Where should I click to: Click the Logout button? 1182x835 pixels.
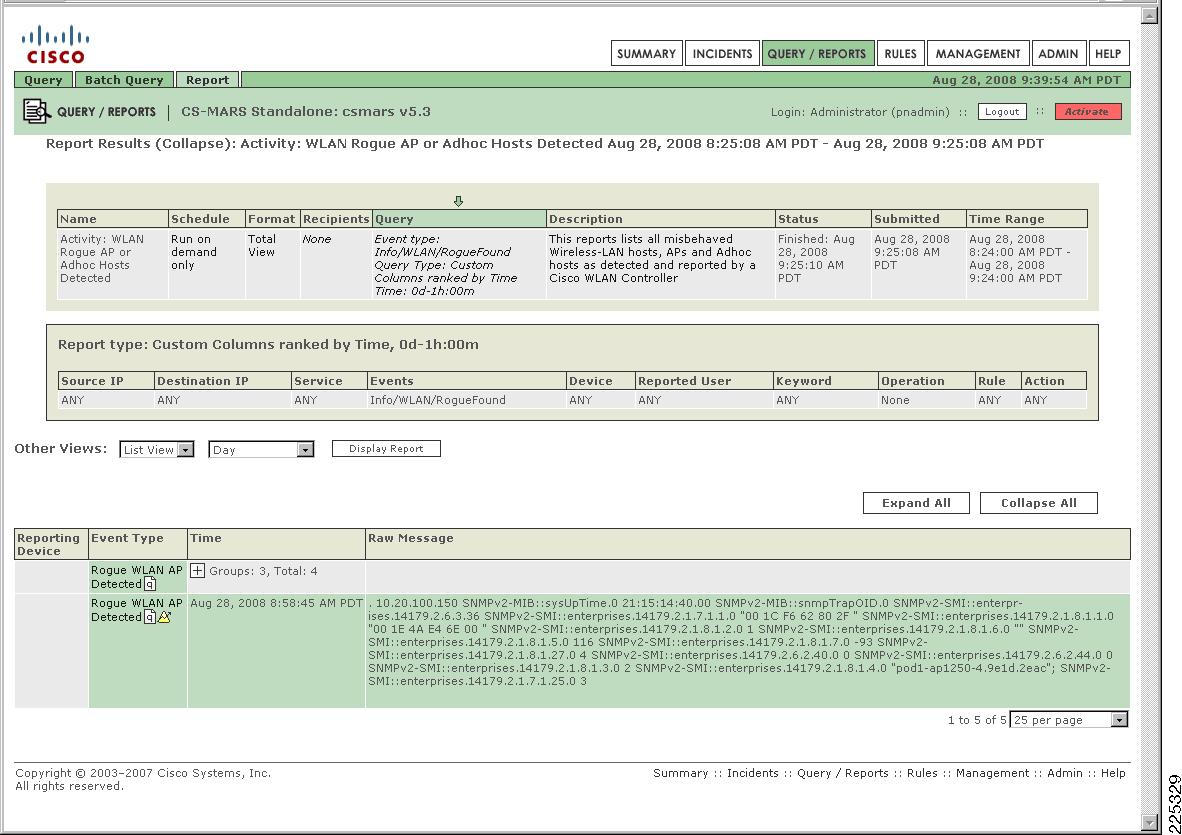coord(1002,112)
